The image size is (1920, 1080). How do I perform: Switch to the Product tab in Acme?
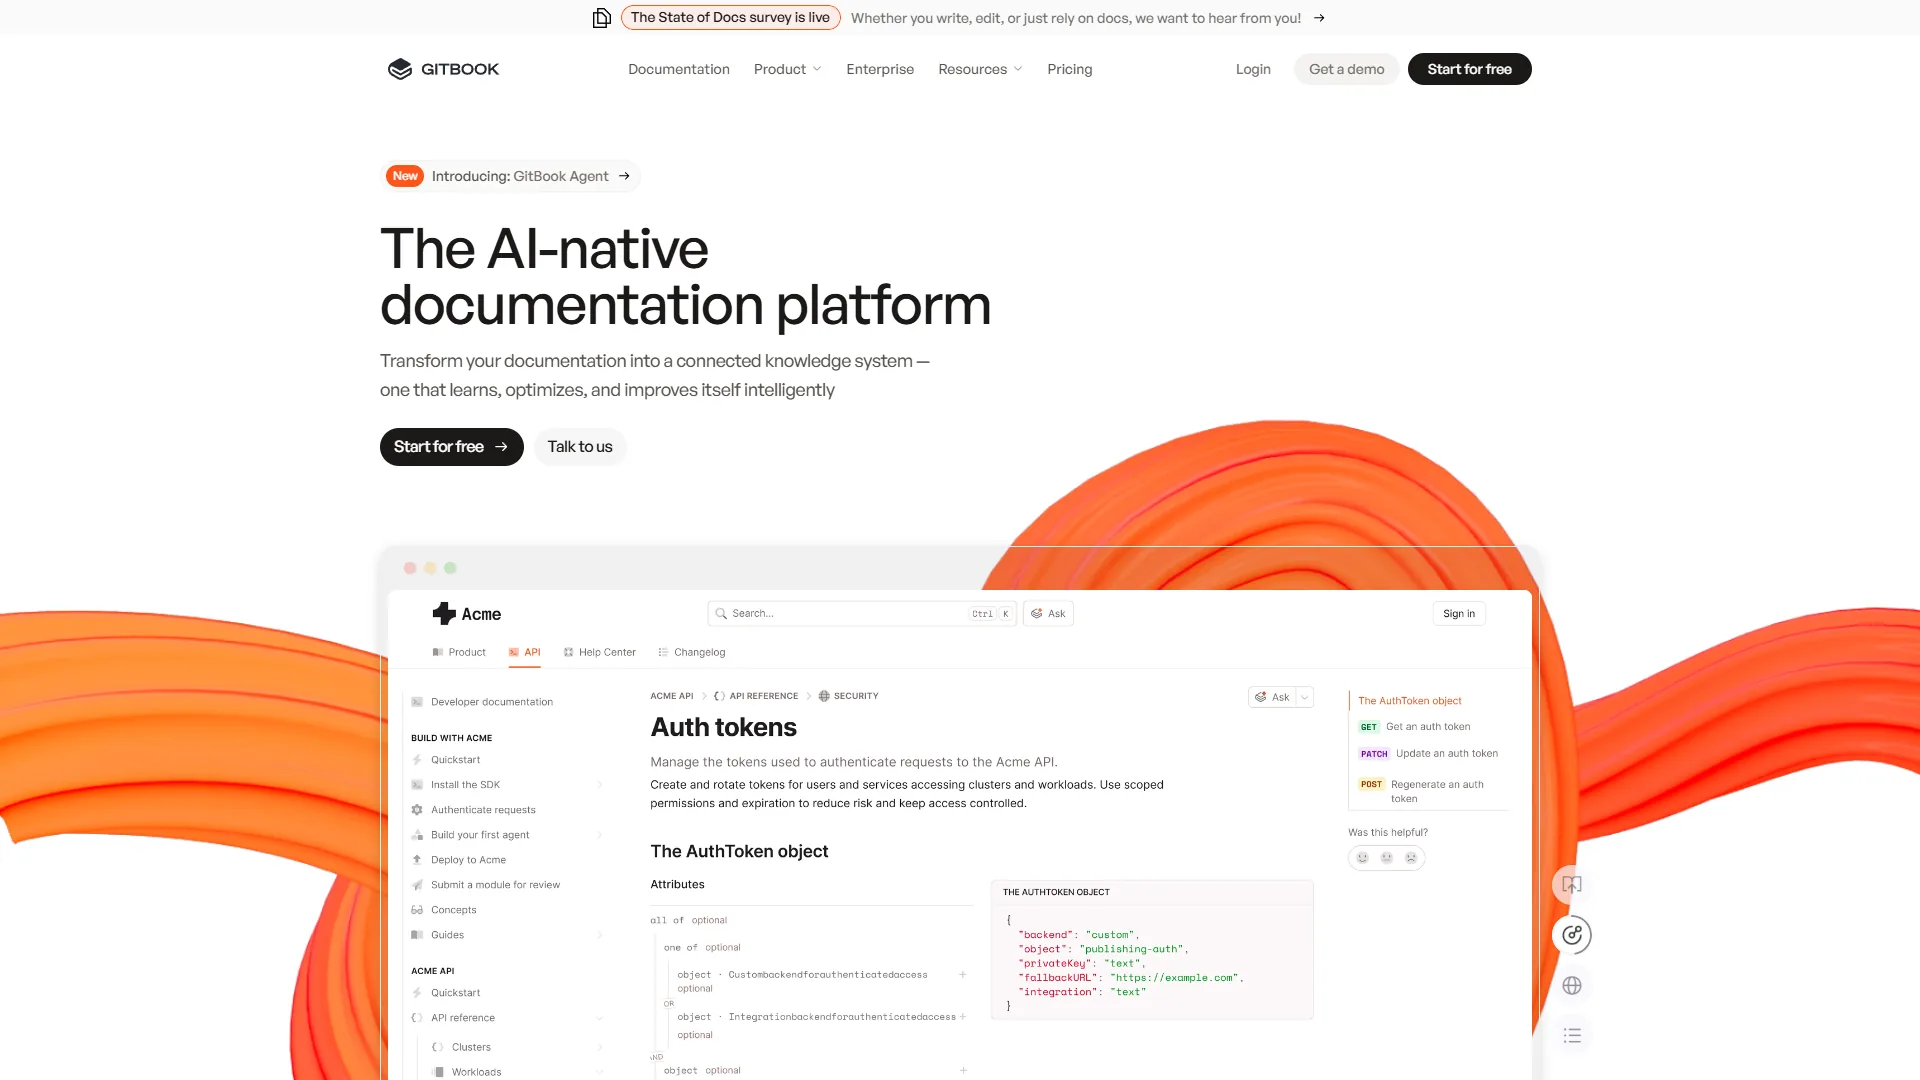pos(459,652)
